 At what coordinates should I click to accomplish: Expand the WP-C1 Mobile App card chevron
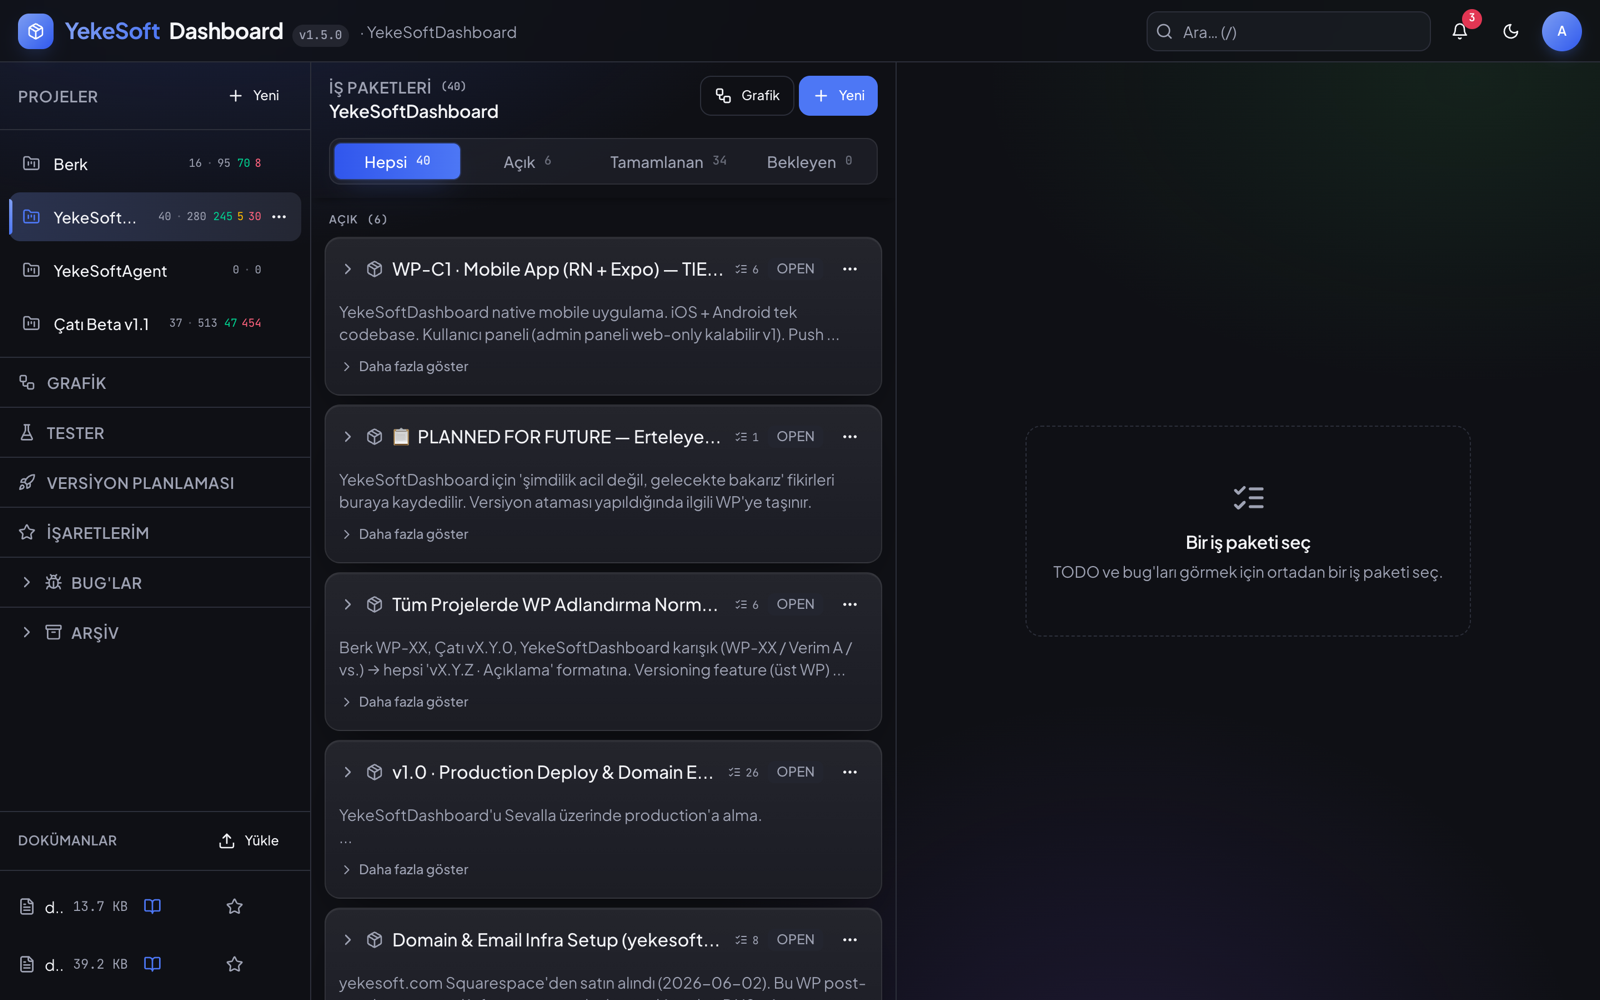tap(347, 269)
